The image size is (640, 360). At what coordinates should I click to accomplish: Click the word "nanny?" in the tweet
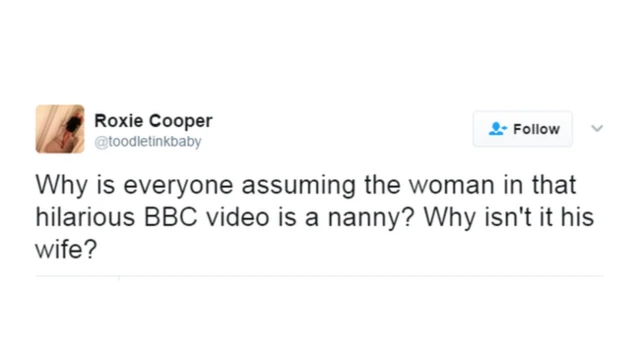371,218
